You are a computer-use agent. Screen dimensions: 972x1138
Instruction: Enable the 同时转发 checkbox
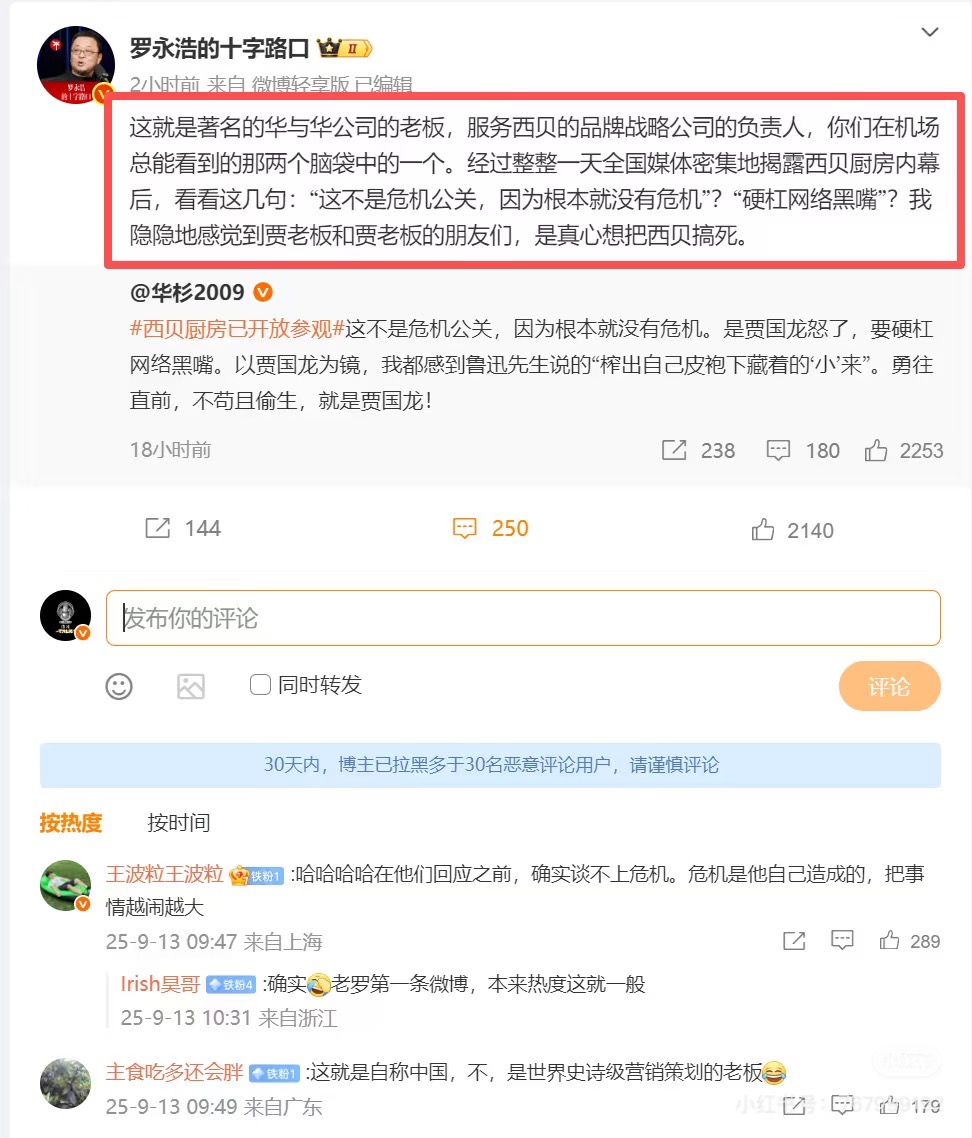point(260,684)
